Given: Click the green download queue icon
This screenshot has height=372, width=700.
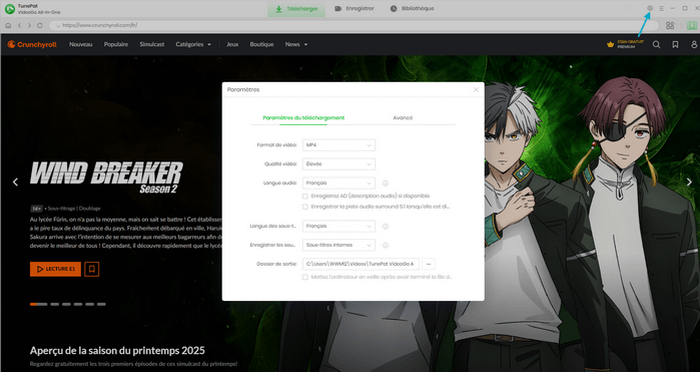Looking at the screenshot, I should [692, 25].
